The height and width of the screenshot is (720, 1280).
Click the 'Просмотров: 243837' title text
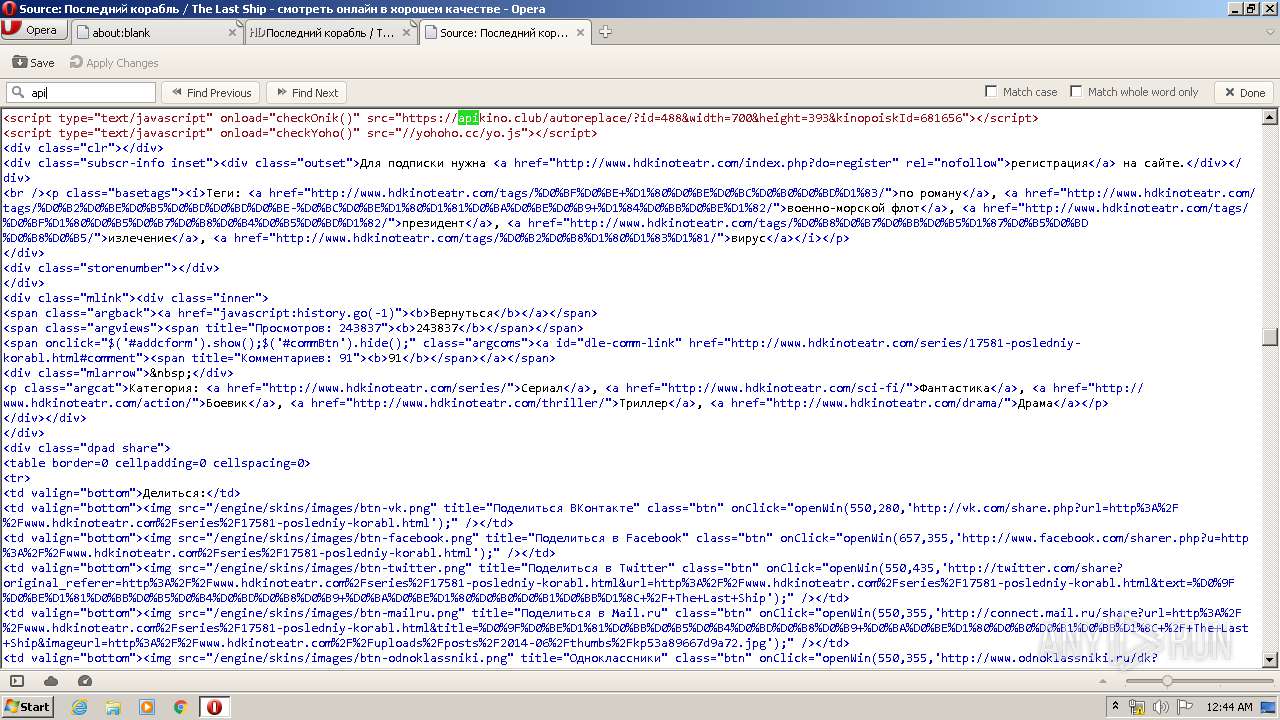(x=318, y=328)
